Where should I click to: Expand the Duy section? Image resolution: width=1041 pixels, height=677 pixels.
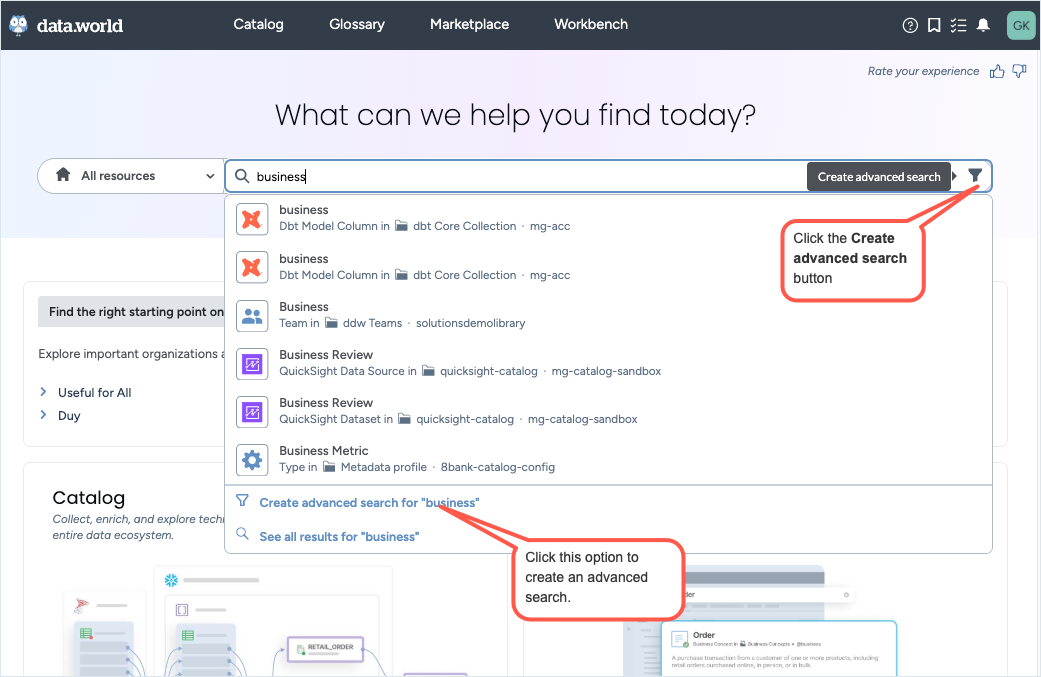coord(68,415)
